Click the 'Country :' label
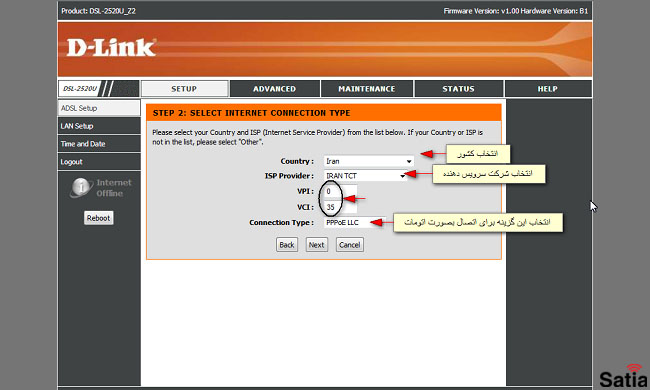Viewport: 650px width, 390px height. click(x=297, y=161)
